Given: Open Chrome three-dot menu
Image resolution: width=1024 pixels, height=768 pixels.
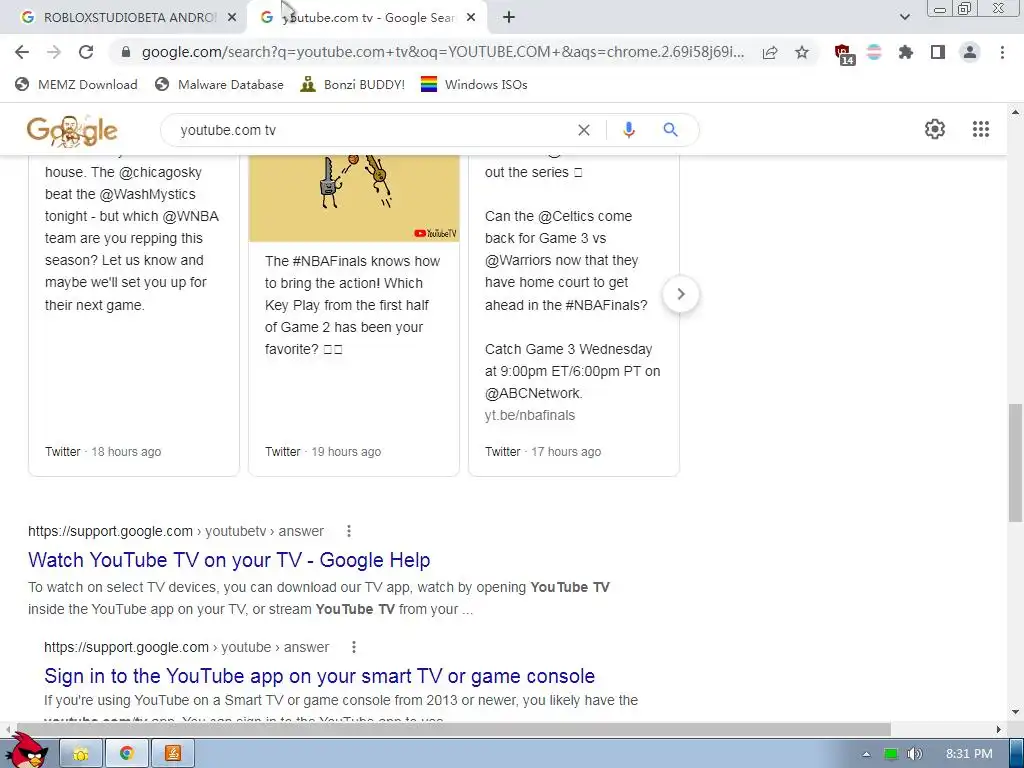Looking at the screenshot, I should [x=1002, y=52].
